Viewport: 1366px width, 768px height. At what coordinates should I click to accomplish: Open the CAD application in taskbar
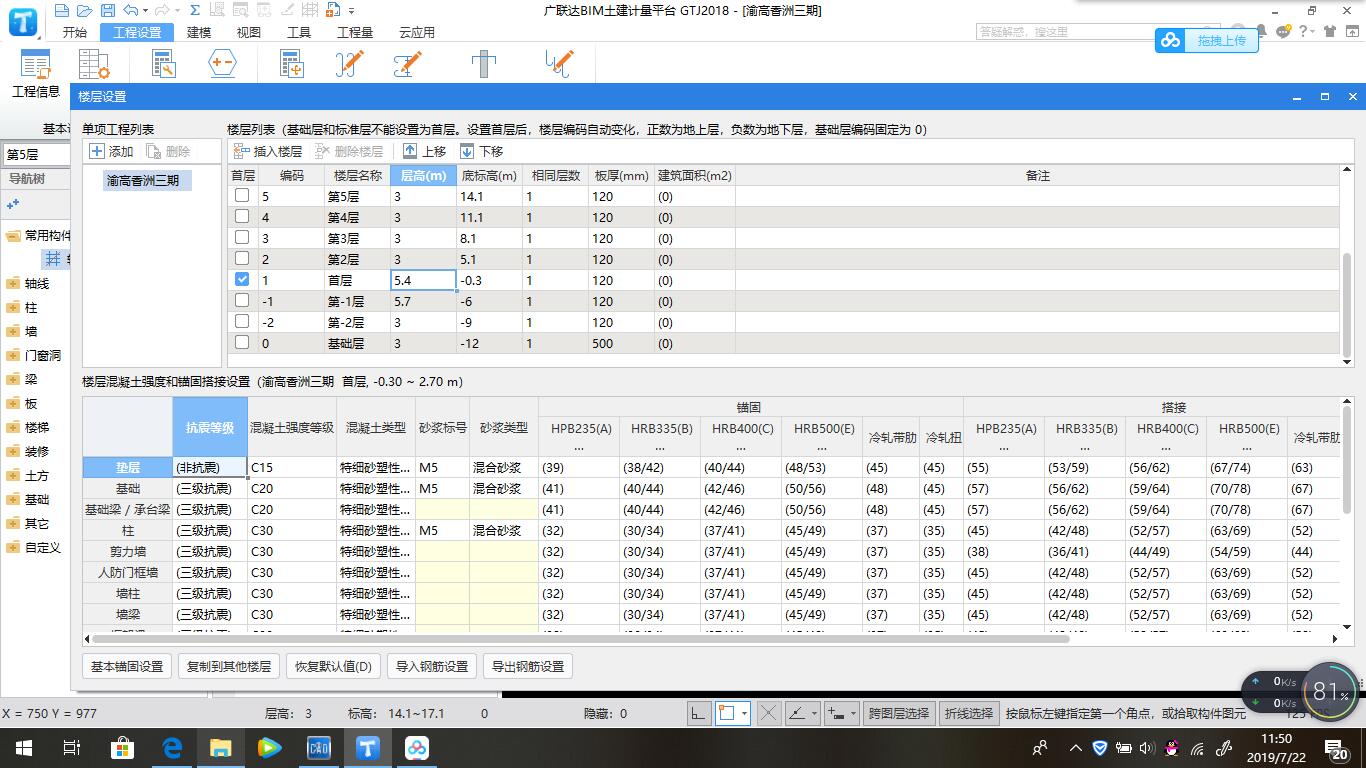coord(319,747)
